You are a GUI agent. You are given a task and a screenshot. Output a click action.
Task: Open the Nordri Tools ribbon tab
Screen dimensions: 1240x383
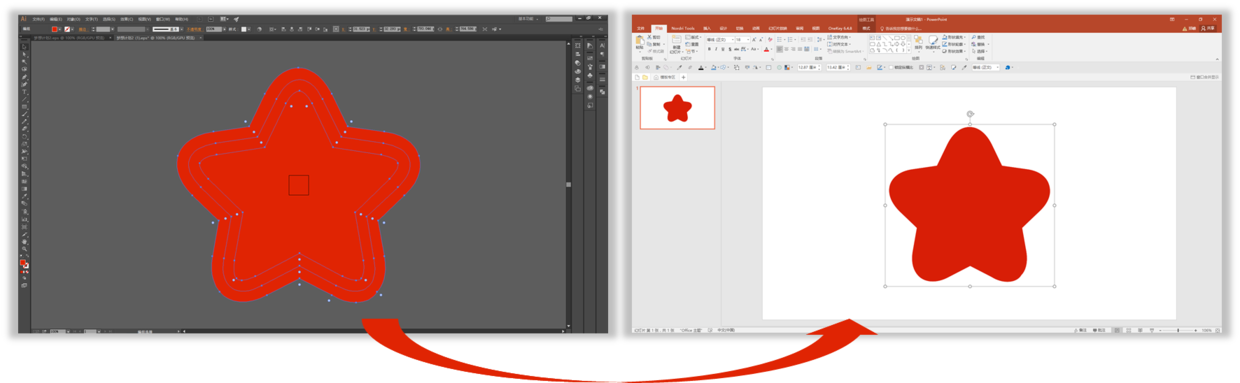682,28
